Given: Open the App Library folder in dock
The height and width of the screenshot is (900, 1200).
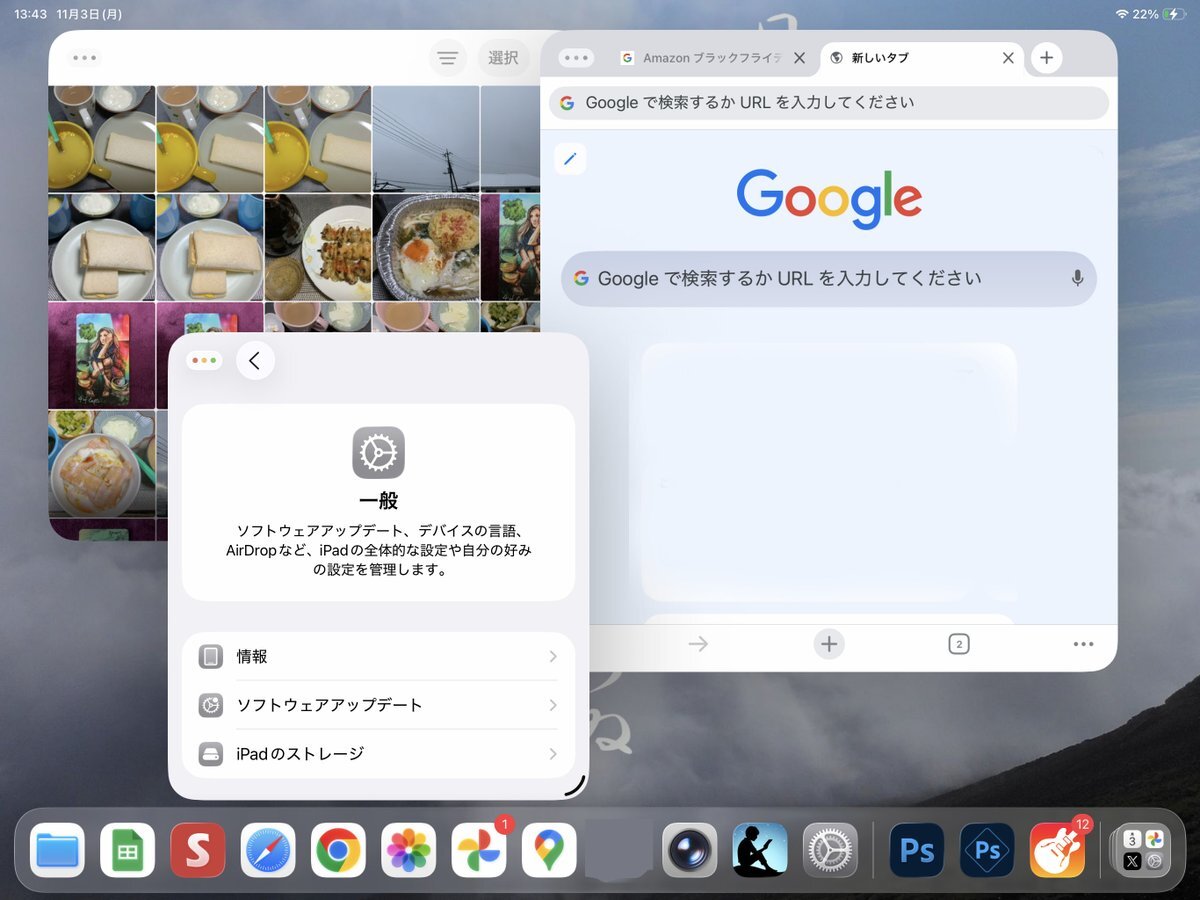Looking at the screenshot, I should point(1142,850).
